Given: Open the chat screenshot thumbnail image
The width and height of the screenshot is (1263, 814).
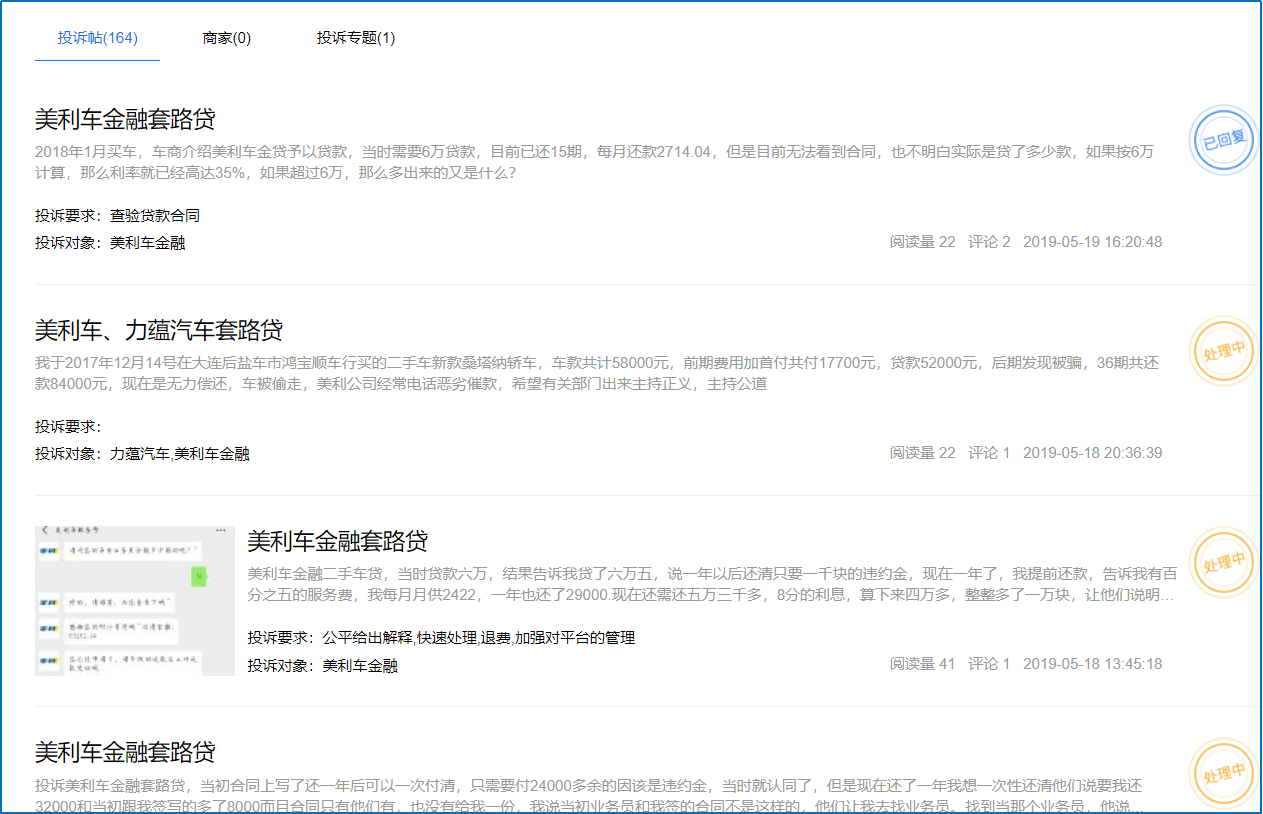Looking at the screenshot, I should pyautogui.click(x=135, y=599).
